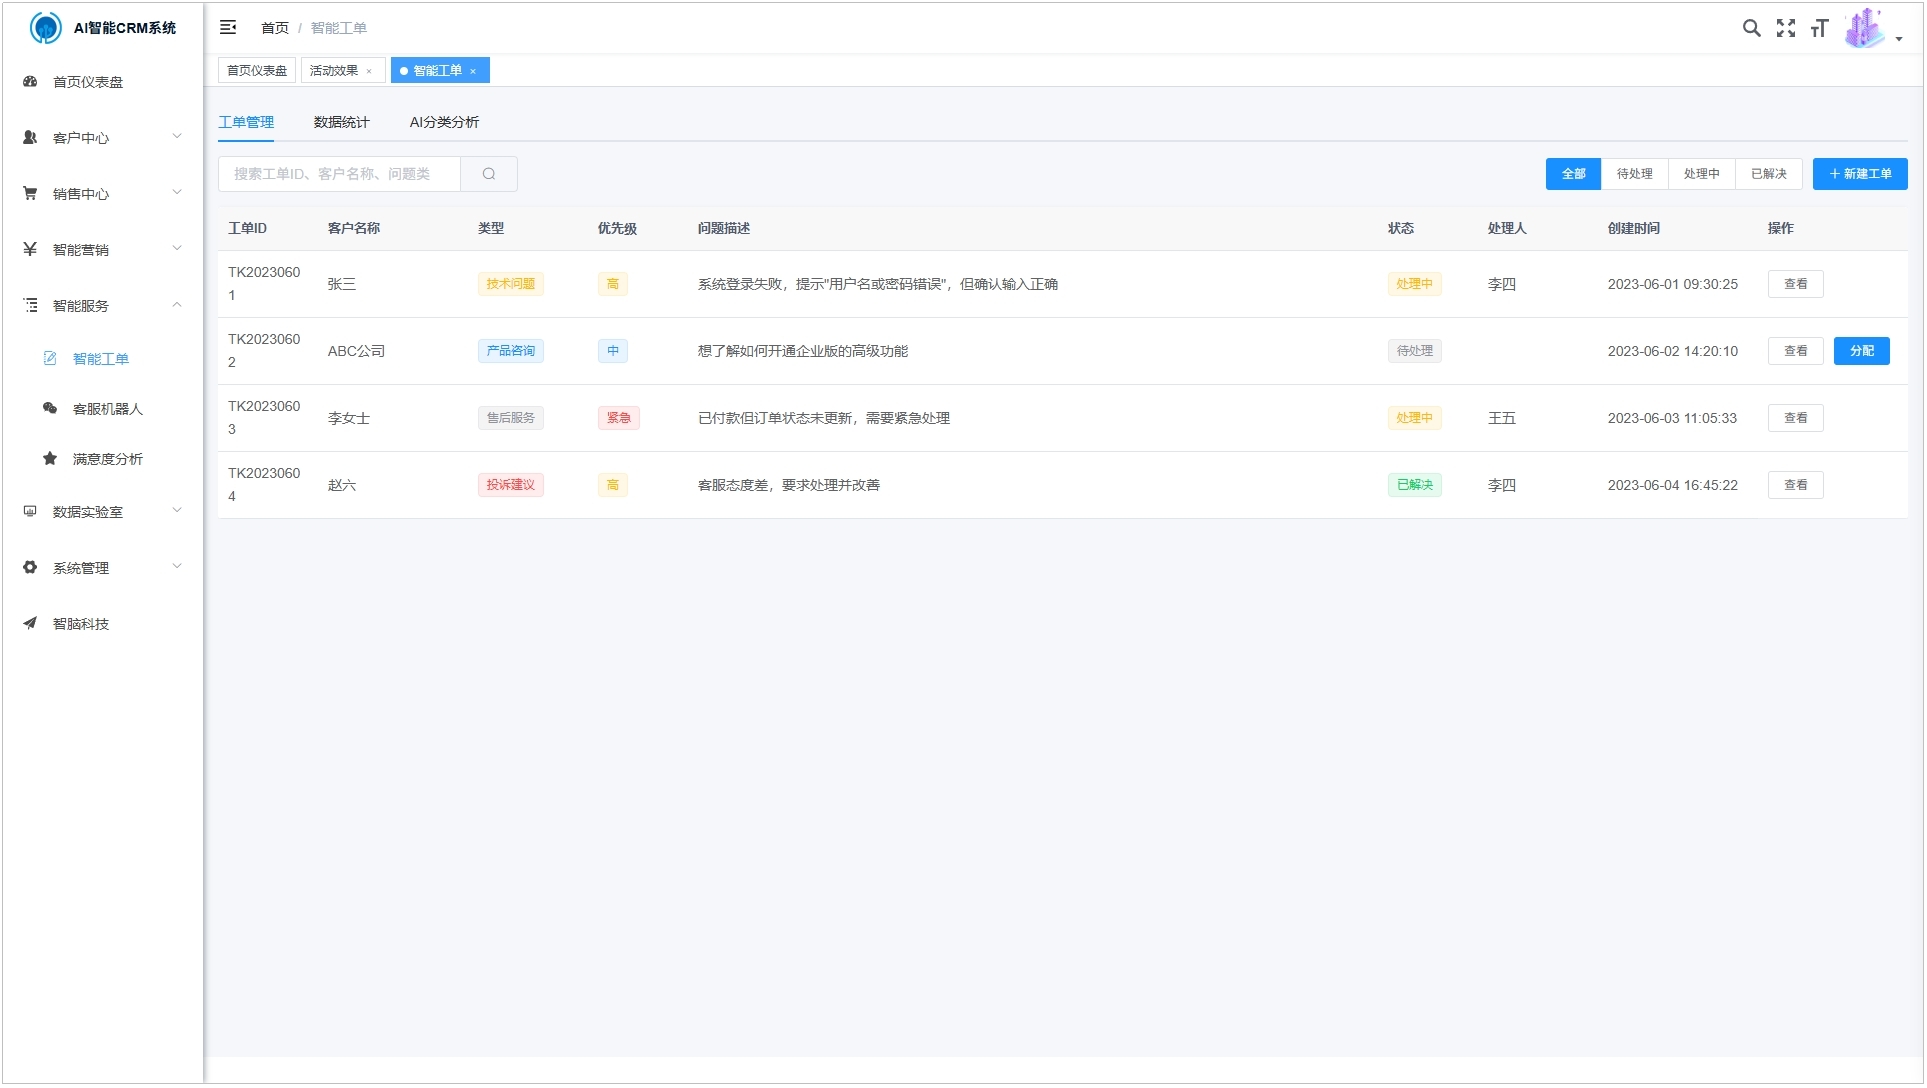Open the user avatar dropdown

tap(1872, 30)
